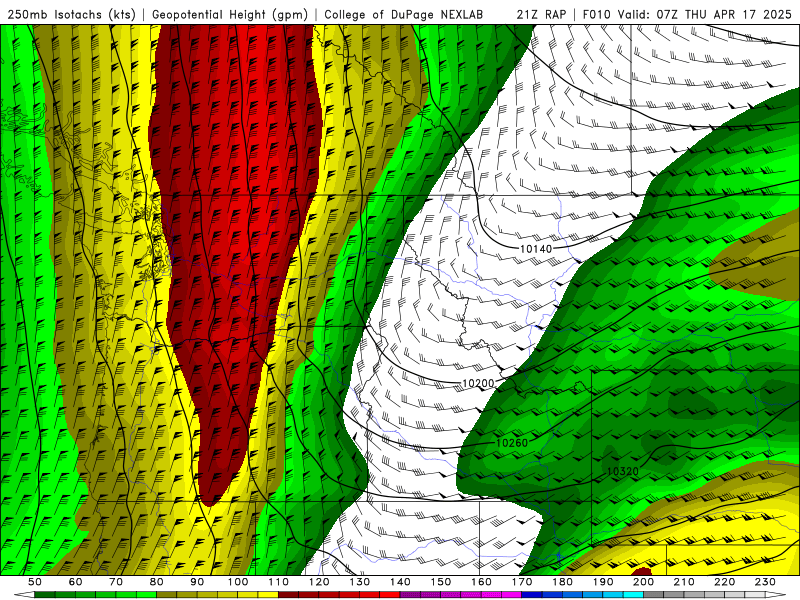Click the 60 value on the color scale
The width and height of the screenshot is (800, 600).
click(x=76, y=582)
